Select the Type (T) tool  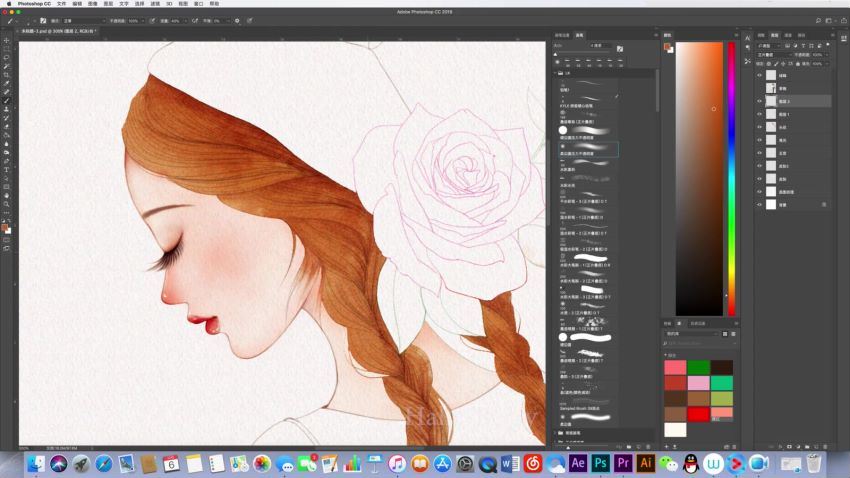click(7, 169)
